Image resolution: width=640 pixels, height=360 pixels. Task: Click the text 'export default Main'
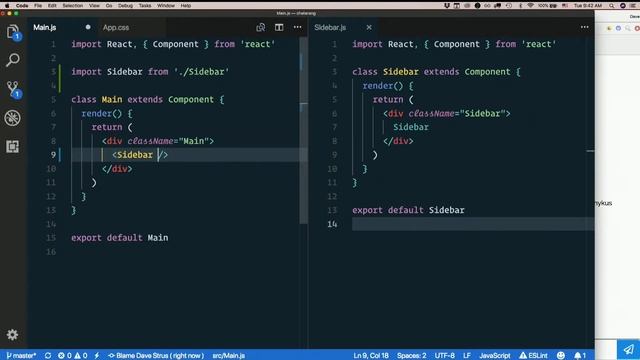coord(120,238)
